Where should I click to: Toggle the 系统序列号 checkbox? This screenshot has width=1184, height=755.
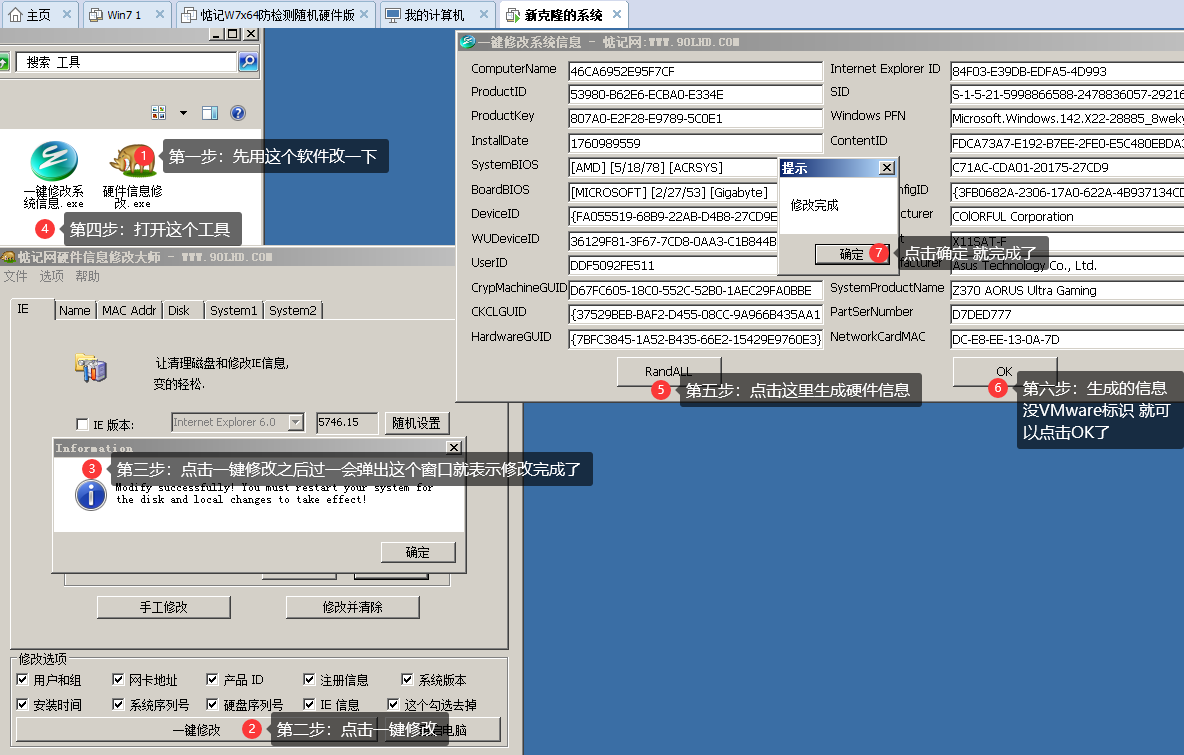tap(118, 704)
